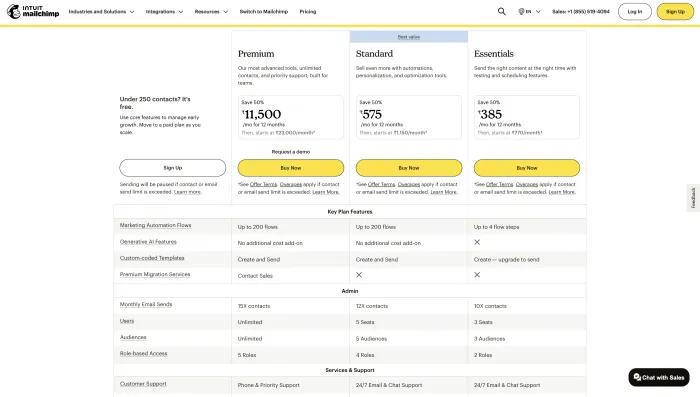Click the 4 Roles cell
The width and height of the screenshot is (700, 397).
point(365,355)
